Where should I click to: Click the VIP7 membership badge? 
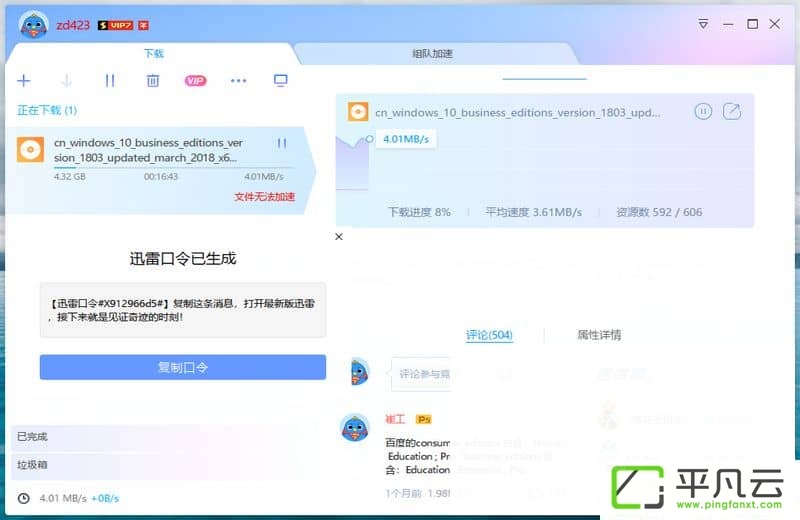115,26
